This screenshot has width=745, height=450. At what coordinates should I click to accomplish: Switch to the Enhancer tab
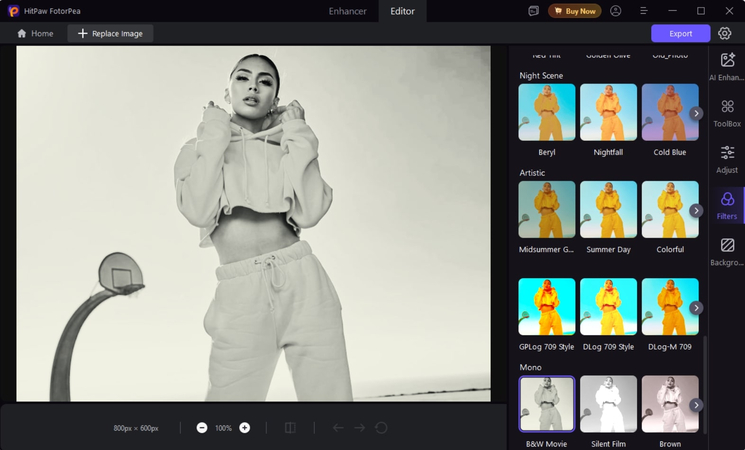pyautogui.click(x=350, y=11)
